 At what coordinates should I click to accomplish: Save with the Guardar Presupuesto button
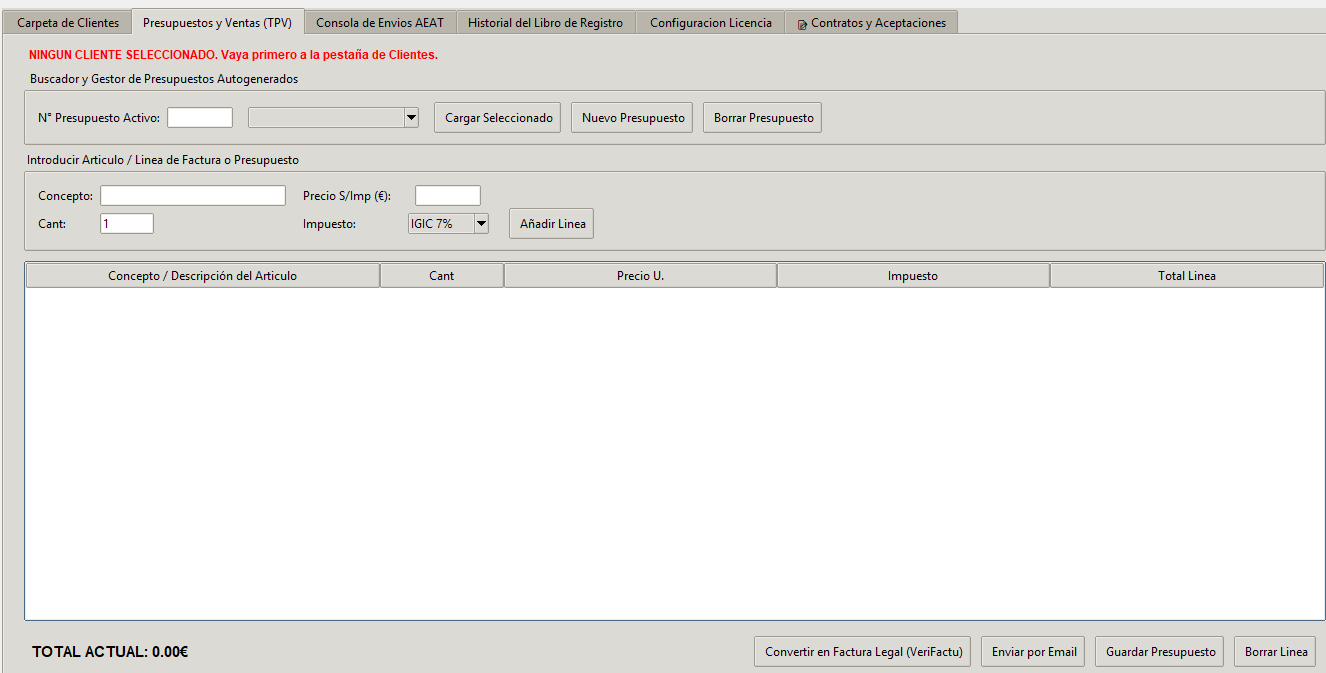1160,652
